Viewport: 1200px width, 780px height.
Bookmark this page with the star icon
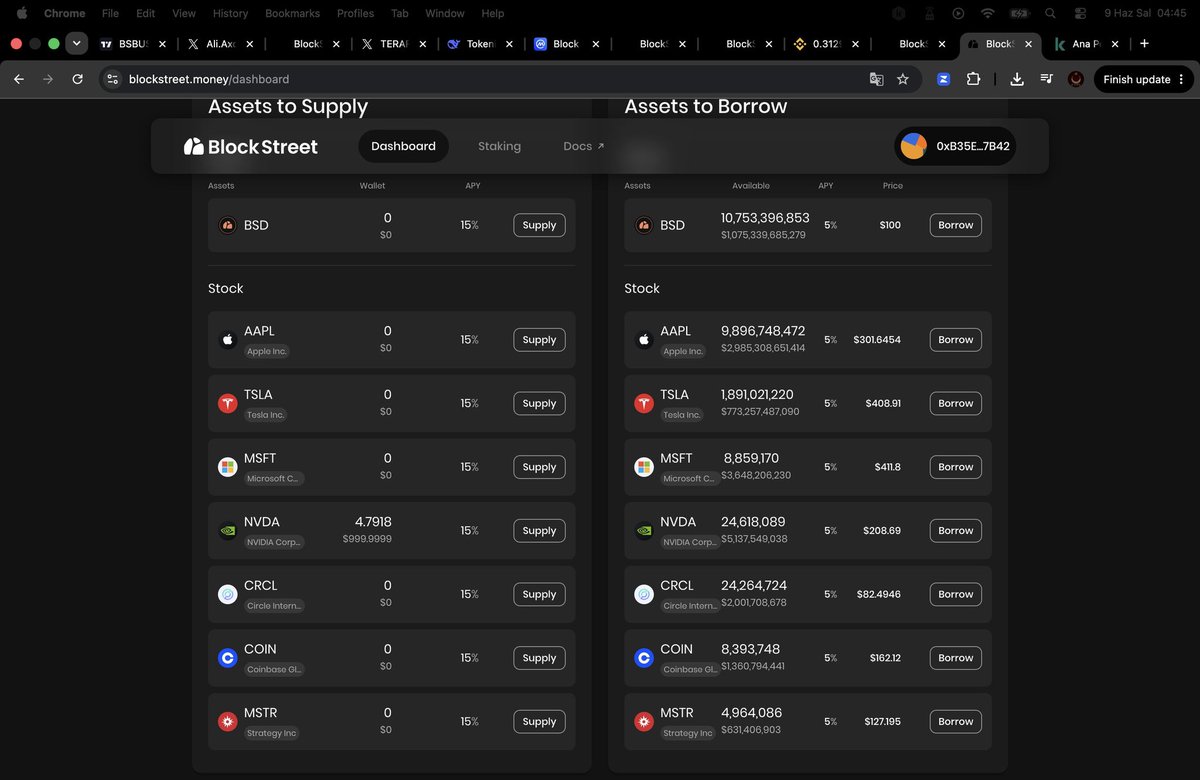[903, 79]
